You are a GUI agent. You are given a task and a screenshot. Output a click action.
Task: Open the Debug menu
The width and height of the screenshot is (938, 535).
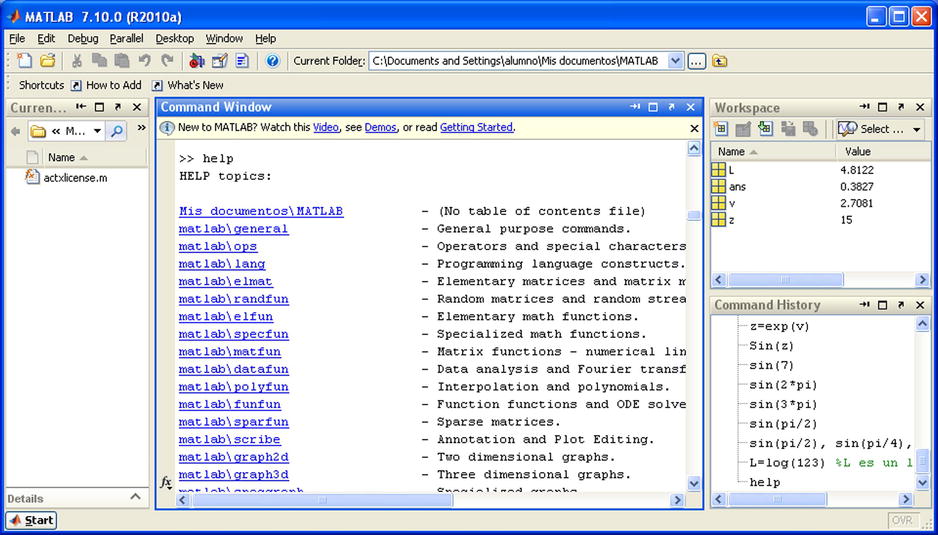(83, 38)
